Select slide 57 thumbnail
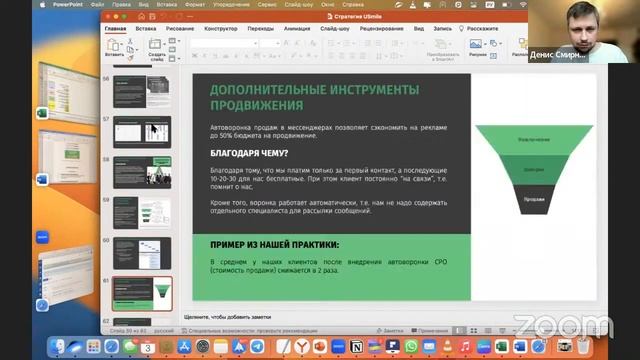 142,132
